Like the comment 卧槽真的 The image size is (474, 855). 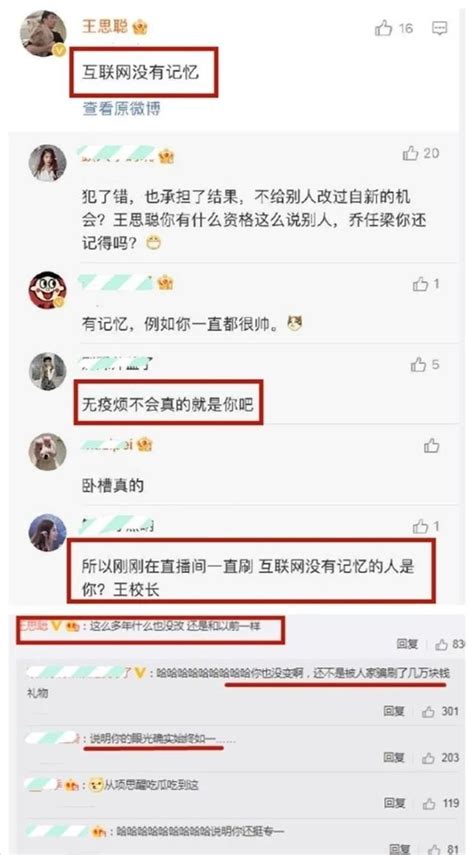(431, 446)
